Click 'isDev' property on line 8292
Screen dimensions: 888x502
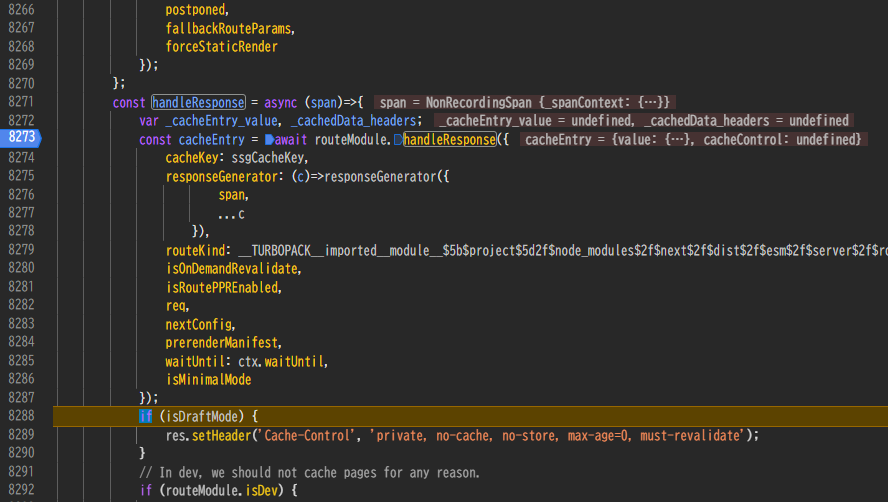261,490
